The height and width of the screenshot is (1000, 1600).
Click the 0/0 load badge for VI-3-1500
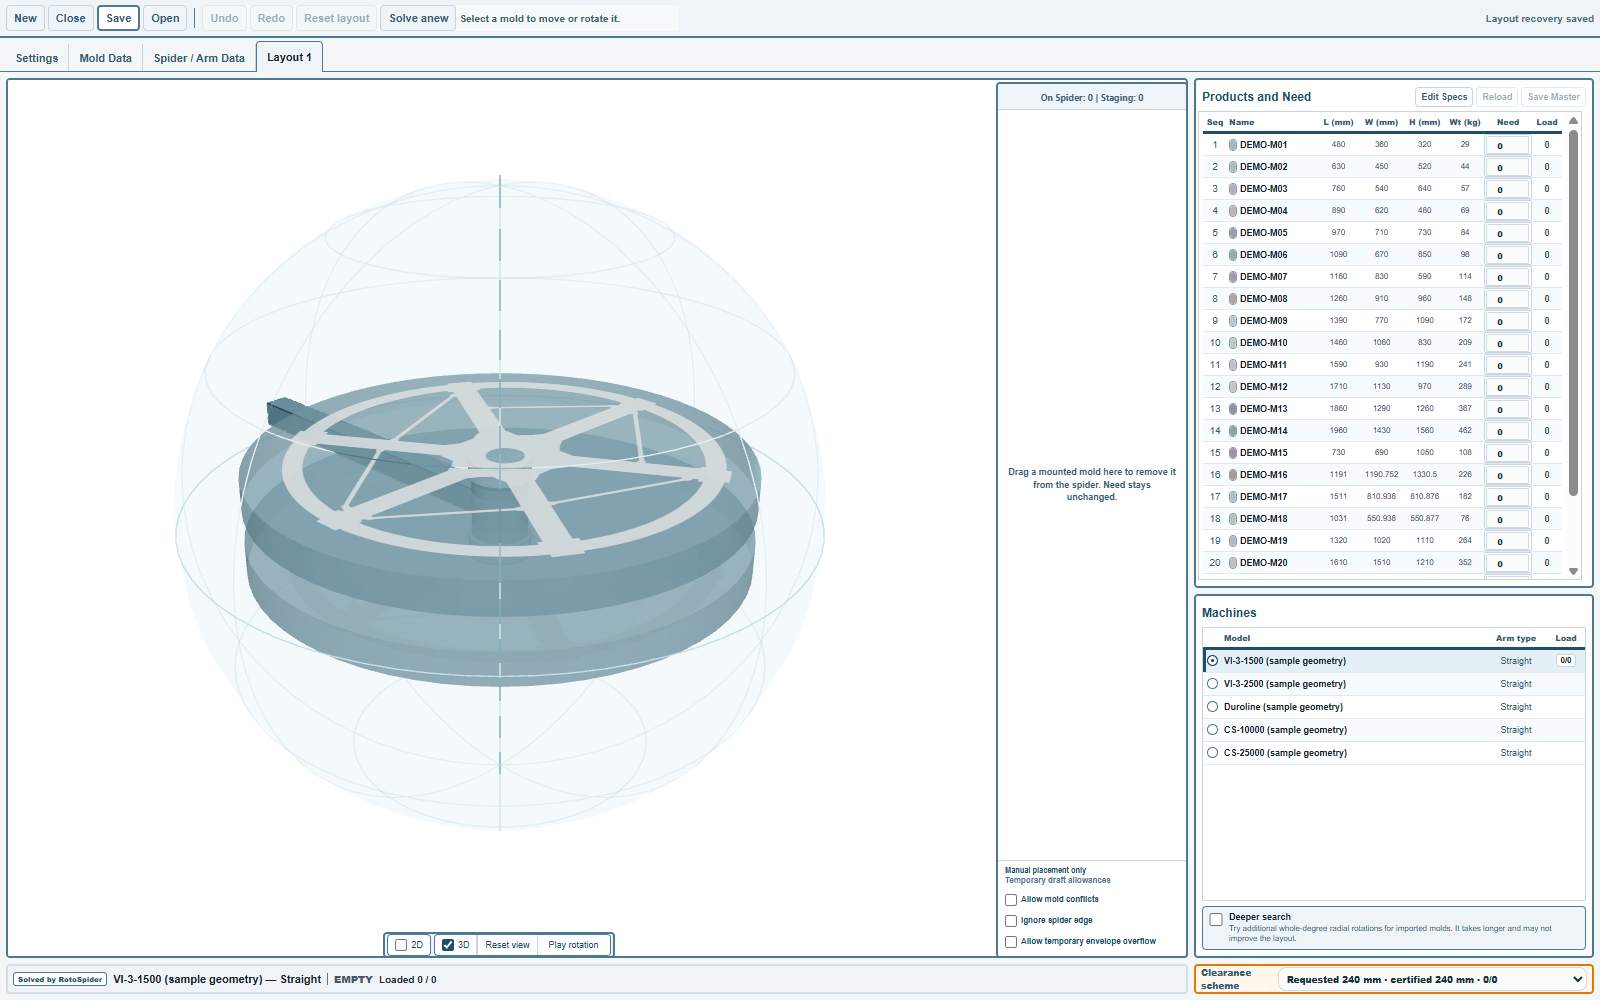coord(1566,661)
